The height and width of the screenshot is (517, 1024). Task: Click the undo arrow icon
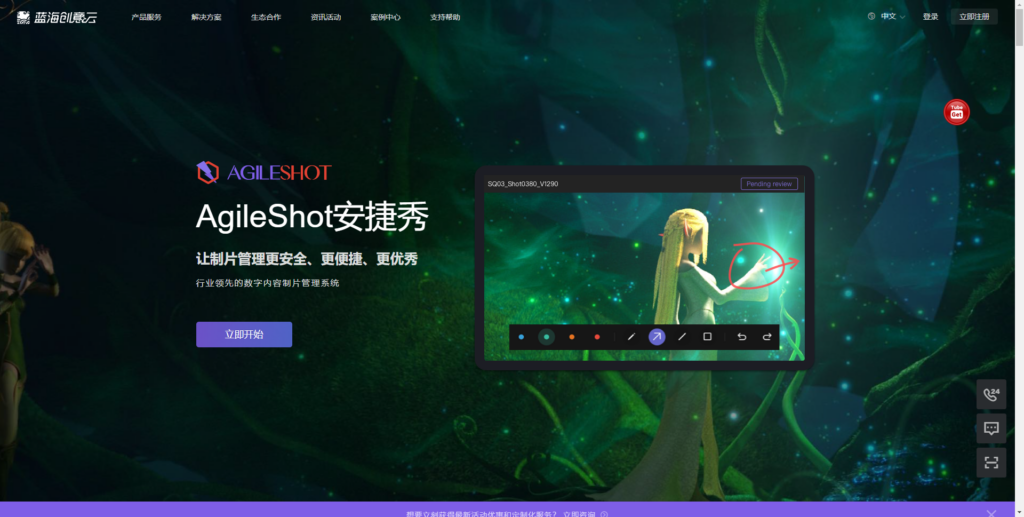coord(742,337)
